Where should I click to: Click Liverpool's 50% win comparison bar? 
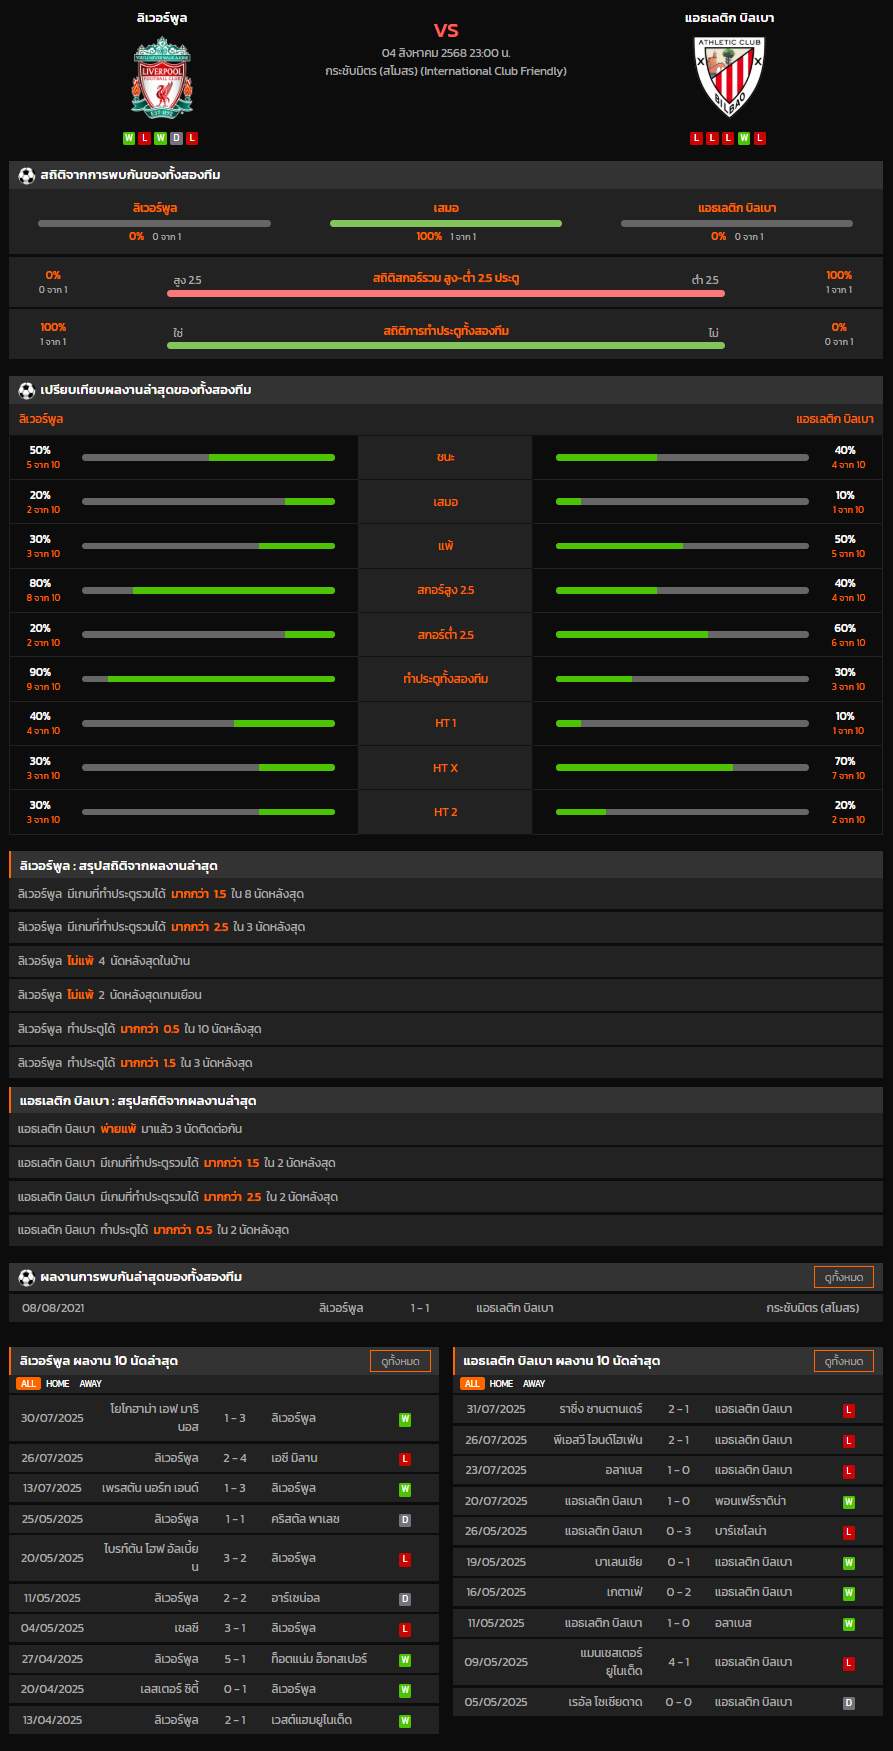tap(208, 458)
